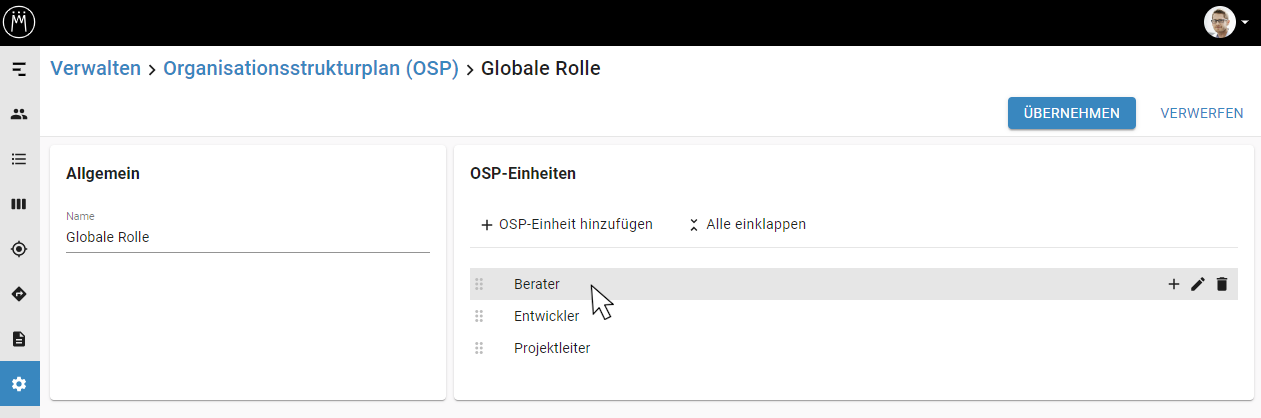1261x418 pixels.
Task: Add a sub-unit to the Berater row
Action: point(1174,284)
